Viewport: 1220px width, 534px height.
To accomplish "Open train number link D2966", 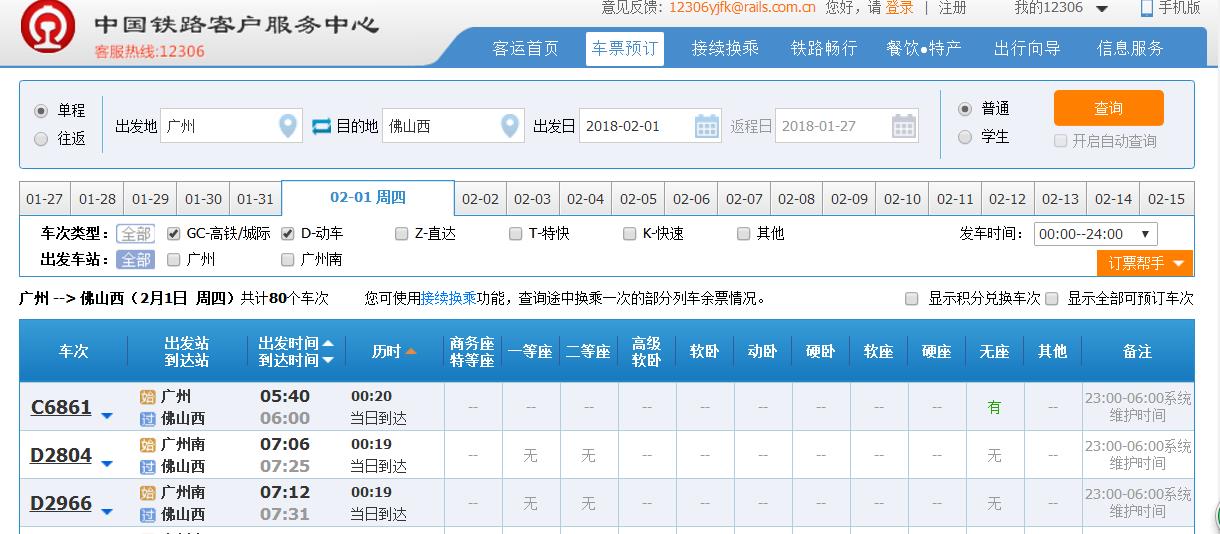I will pos(61,503).
